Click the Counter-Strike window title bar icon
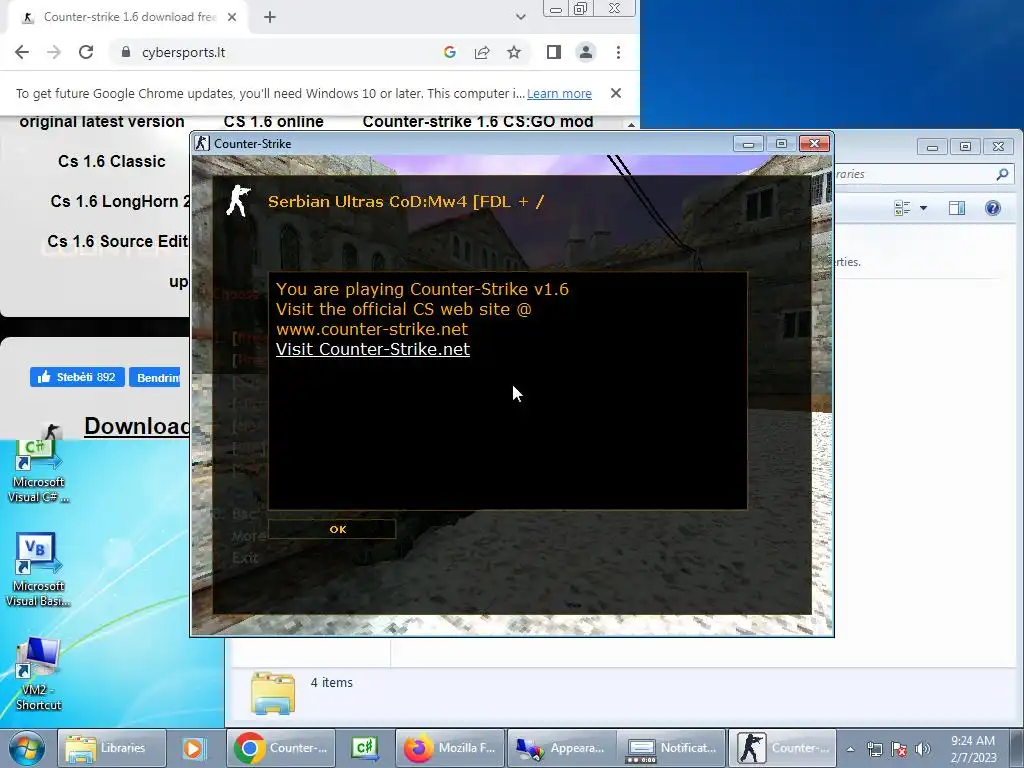Viewport: 1024px width, 768px height. click(x=202, y=144)
